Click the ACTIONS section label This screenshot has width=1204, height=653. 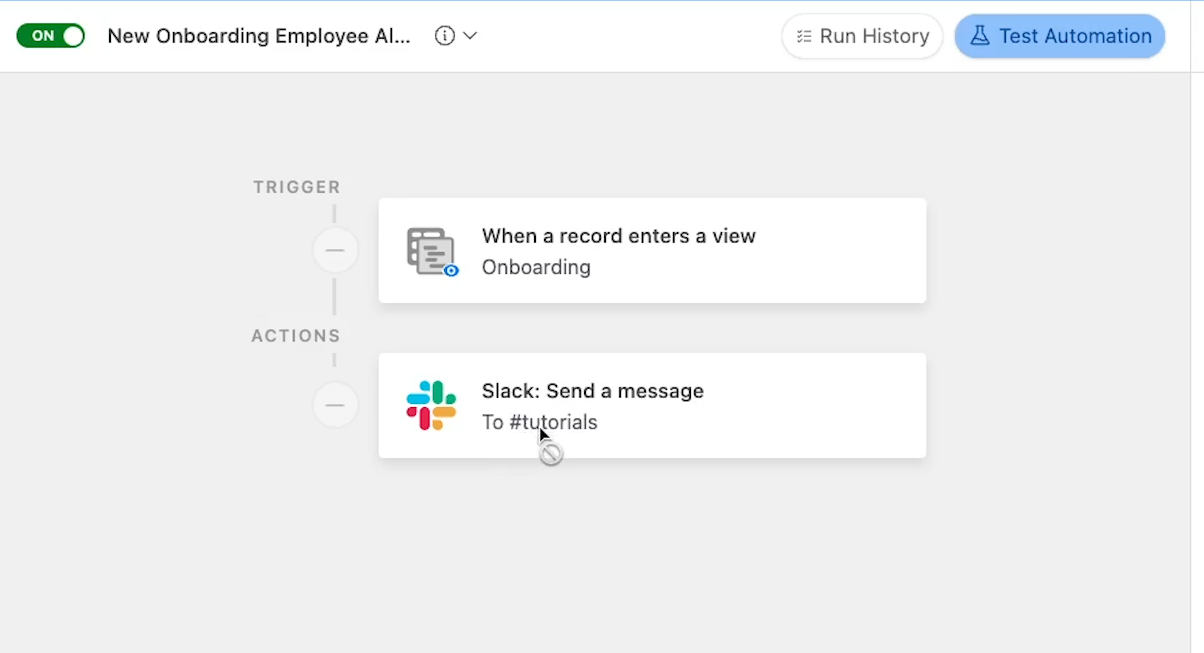296,336
